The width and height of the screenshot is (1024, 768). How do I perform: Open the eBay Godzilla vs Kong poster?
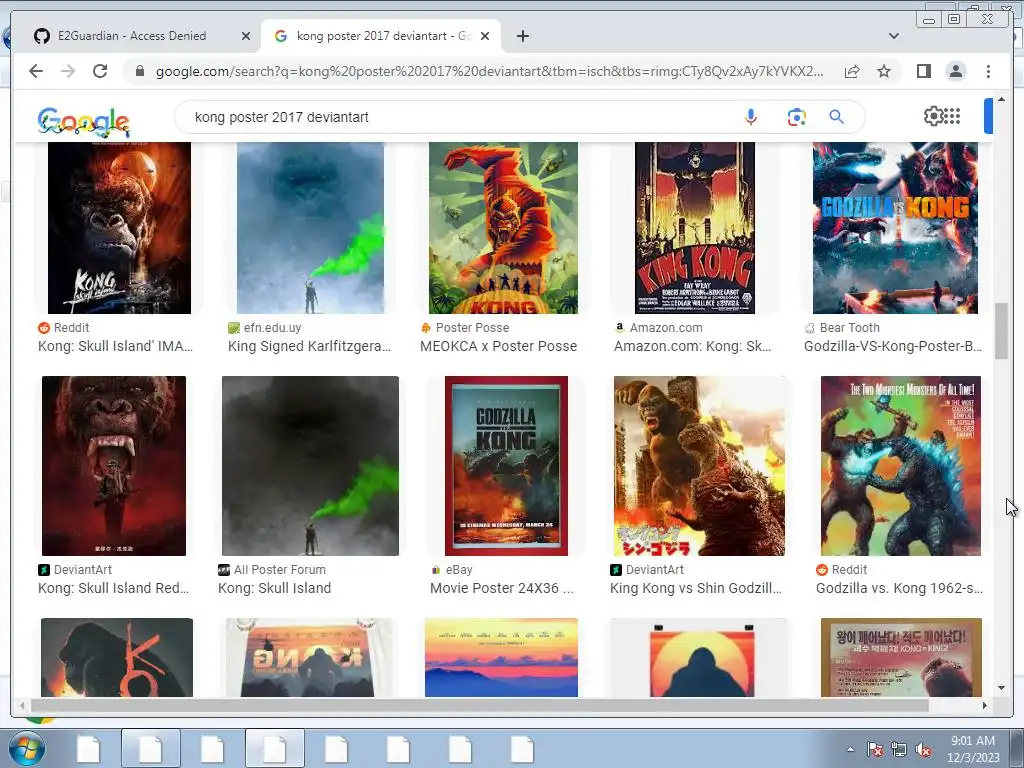tap(506, 466)
